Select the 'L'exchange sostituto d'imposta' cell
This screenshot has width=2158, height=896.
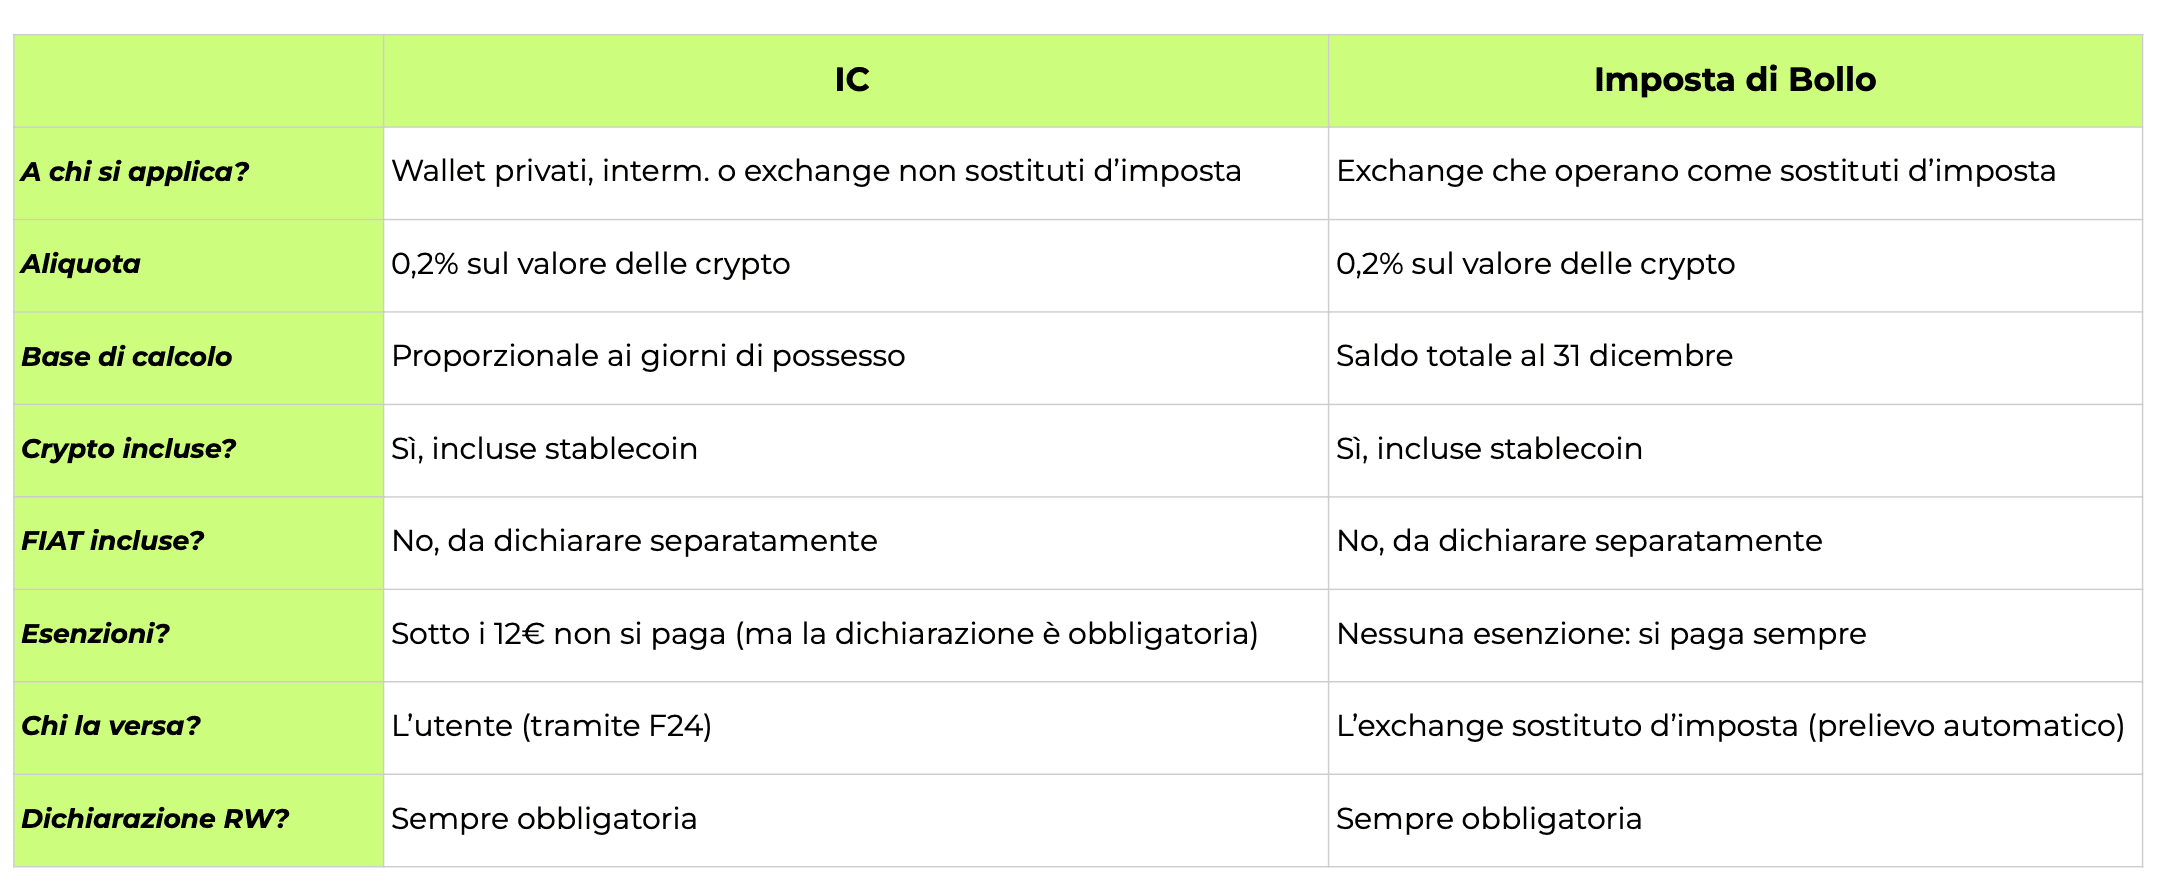coord(1730,726)
